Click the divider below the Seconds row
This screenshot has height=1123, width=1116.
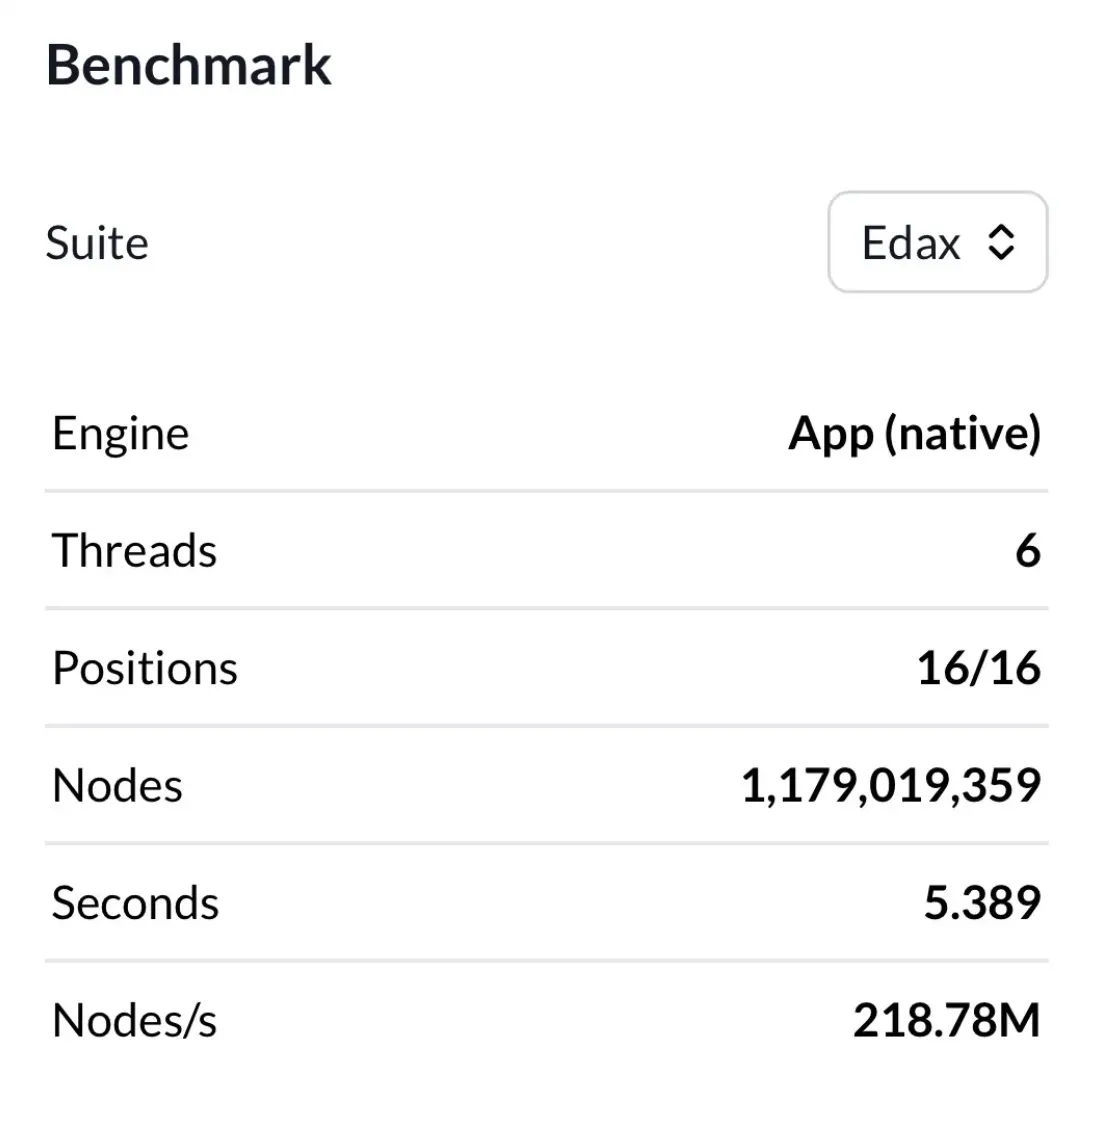click(x=547, y=961)
